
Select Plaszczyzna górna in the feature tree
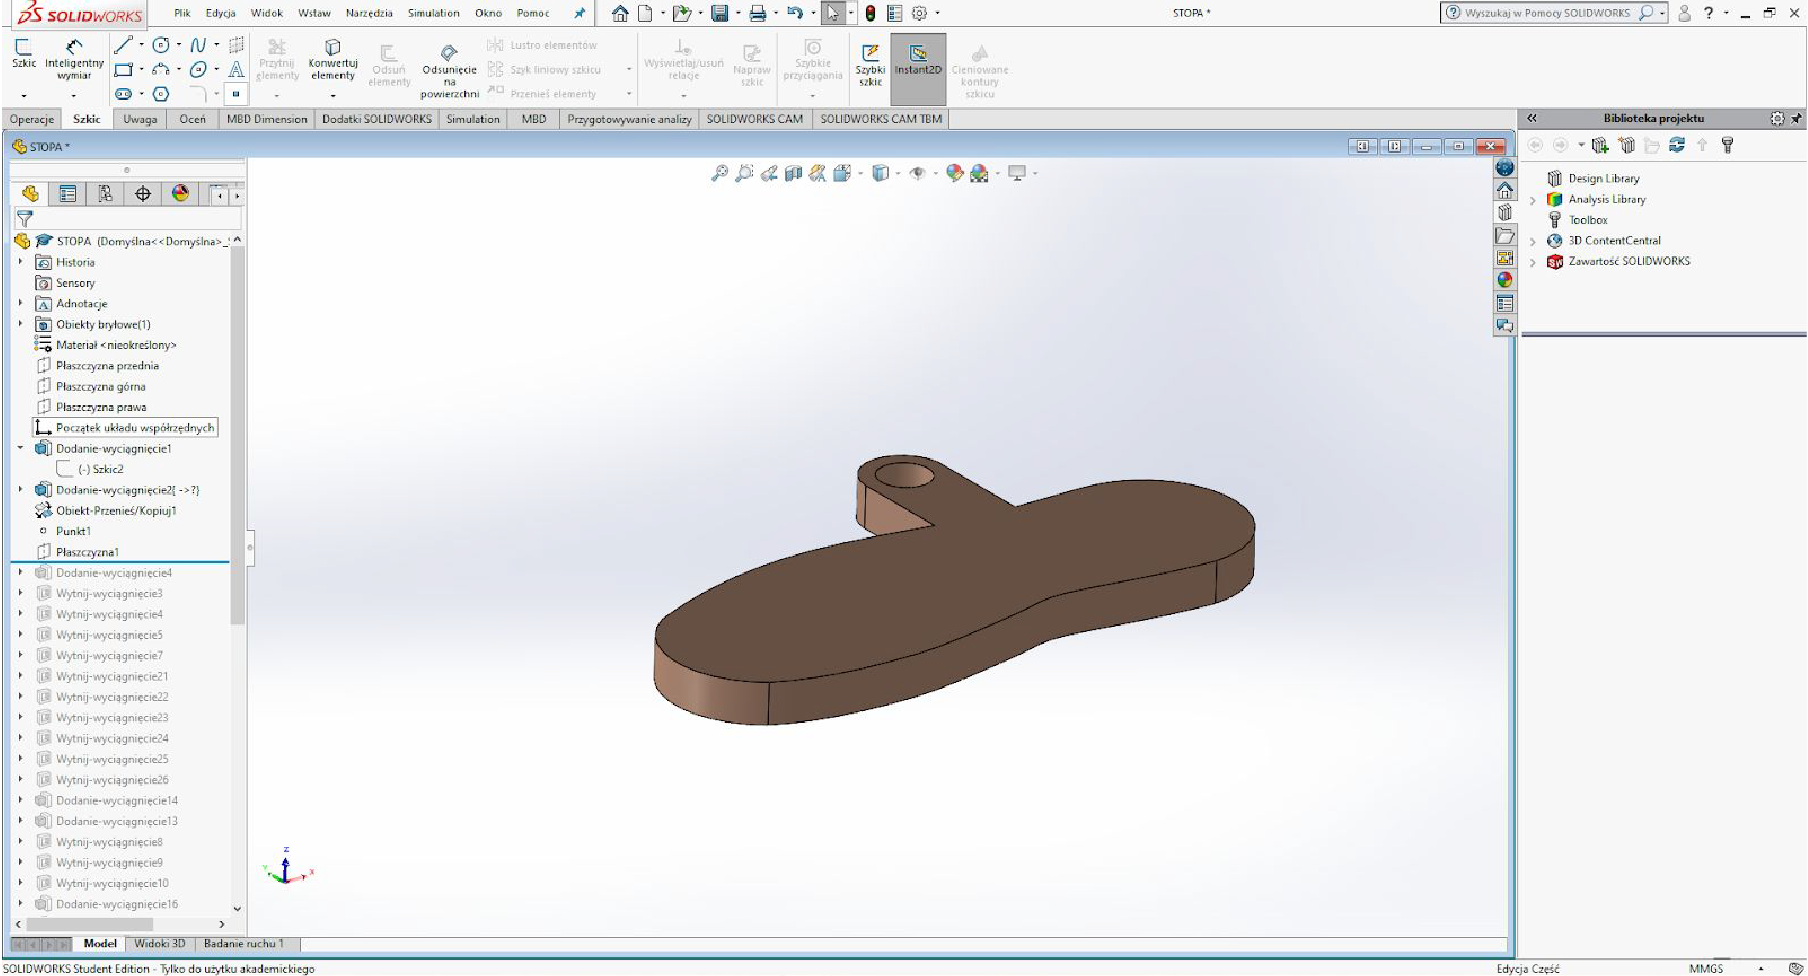pyautogui.click(x=100, y=387)
